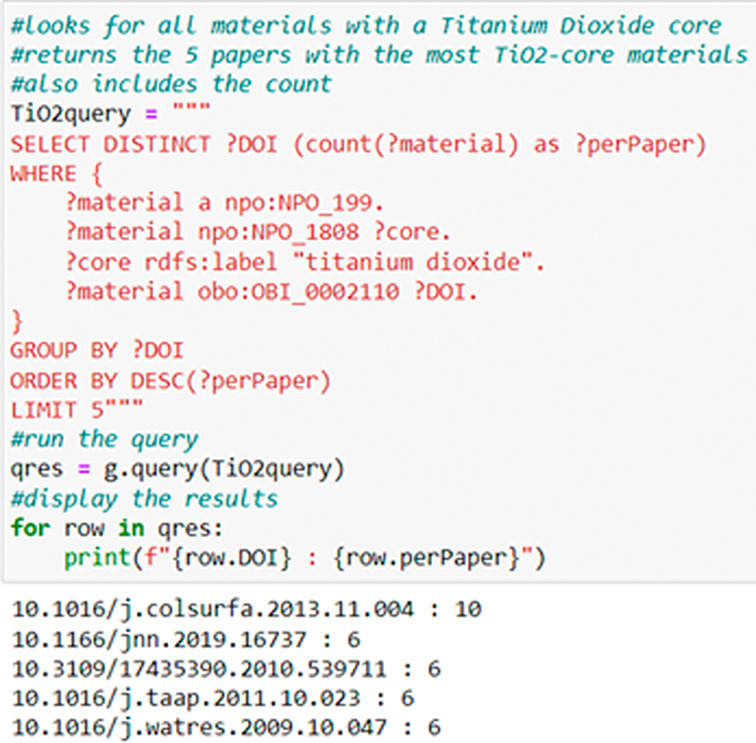Click the '#run the query' comment
This screenshot has height=743, width=756.
click(x=105, y=440)
